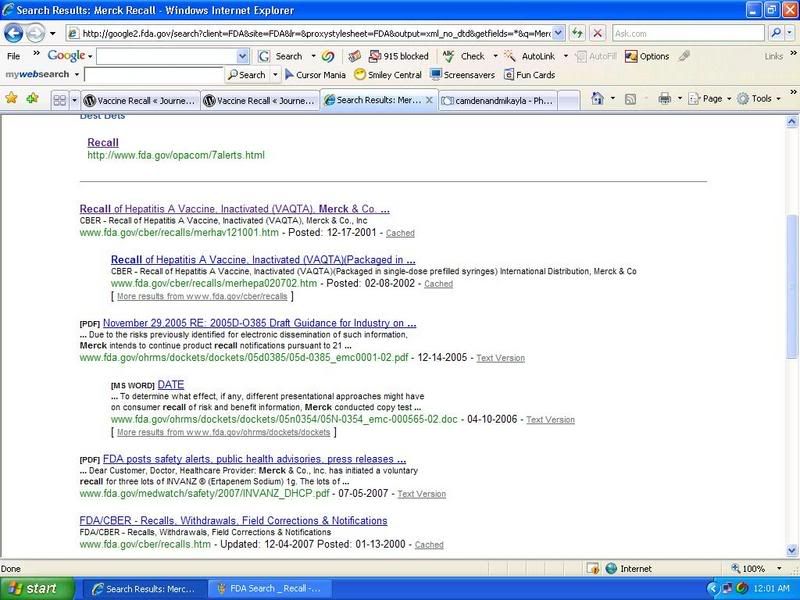Open Google toolbar Options
This screenshot has height=600, width=800.
(x=647, y=56)
